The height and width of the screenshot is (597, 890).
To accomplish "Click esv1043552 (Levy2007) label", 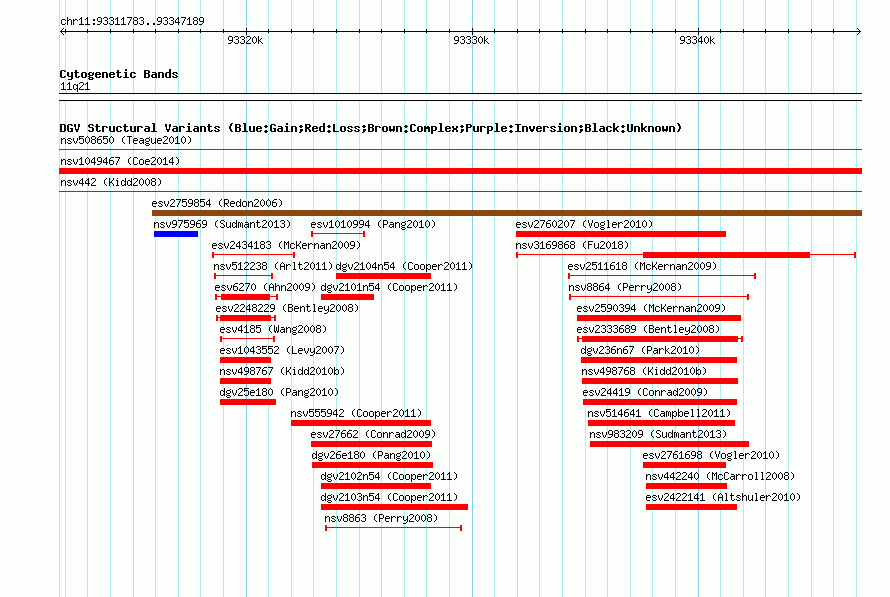I will (282, 350).
